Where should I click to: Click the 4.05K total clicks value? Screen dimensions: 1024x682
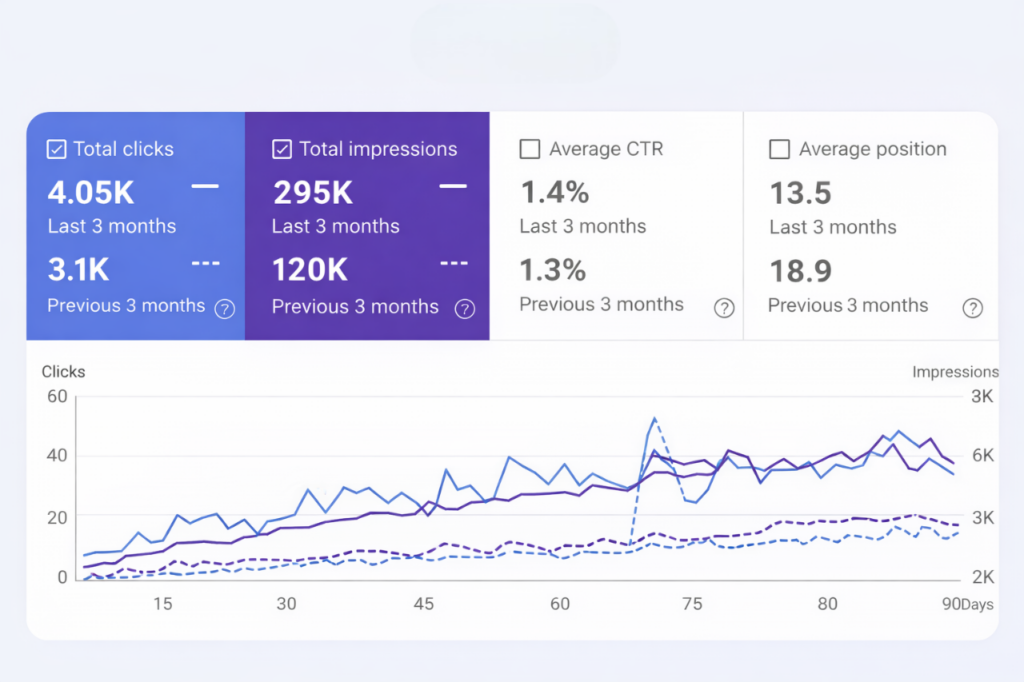tap(91, 192)
